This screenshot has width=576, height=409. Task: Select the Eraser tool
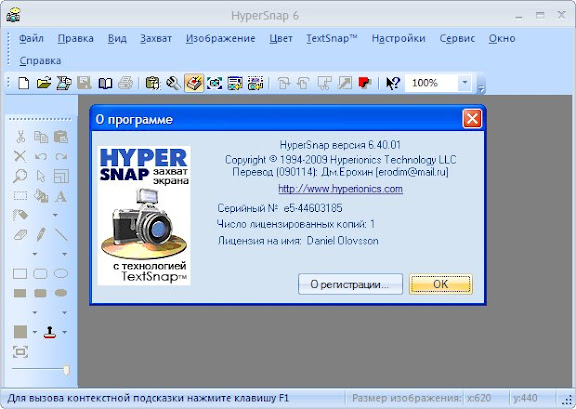tap(20, 234)
